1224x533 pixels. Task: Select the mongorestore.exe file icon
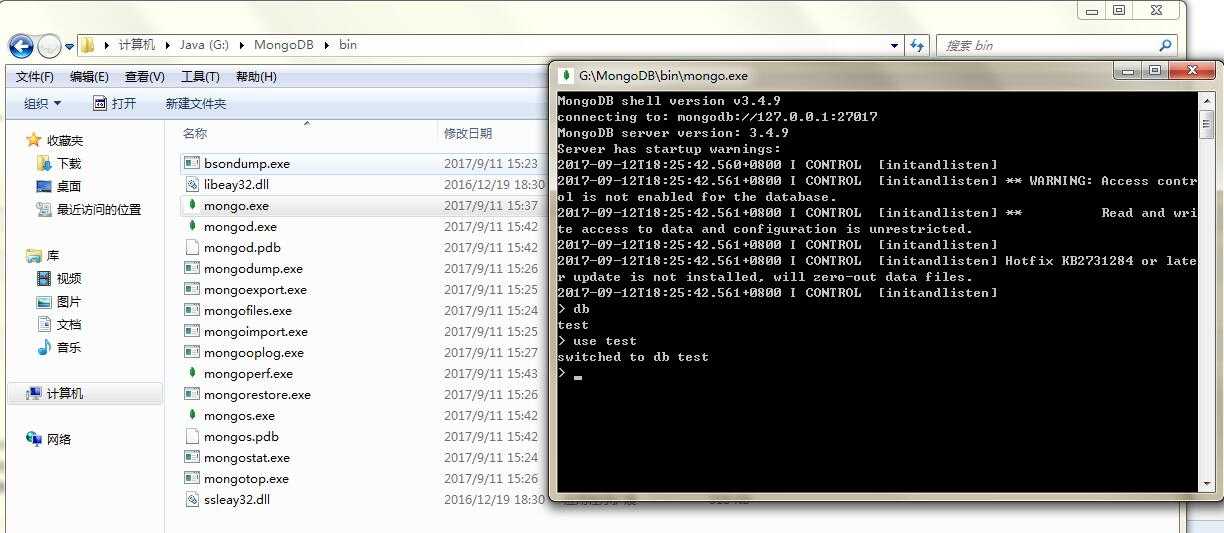point(193,394)
